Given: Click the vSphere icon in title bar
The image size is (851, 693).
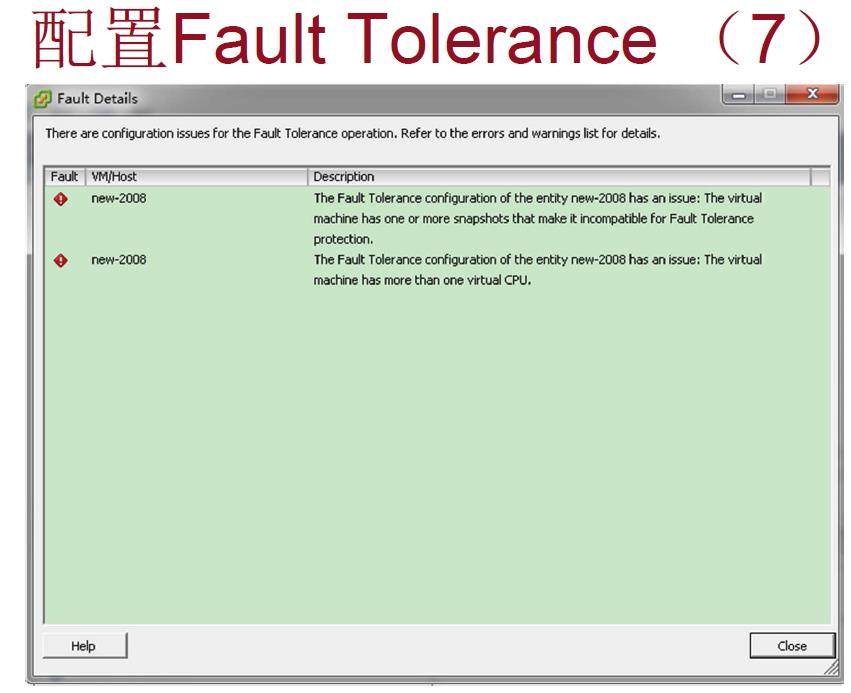Looking at the screenshot, I should (x=42, y=99).
